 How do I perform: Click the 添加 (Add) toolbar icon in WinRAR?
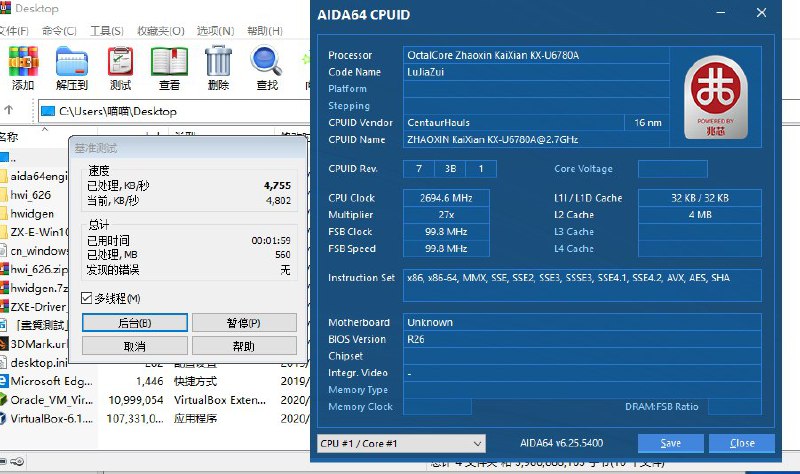(23, 62)
